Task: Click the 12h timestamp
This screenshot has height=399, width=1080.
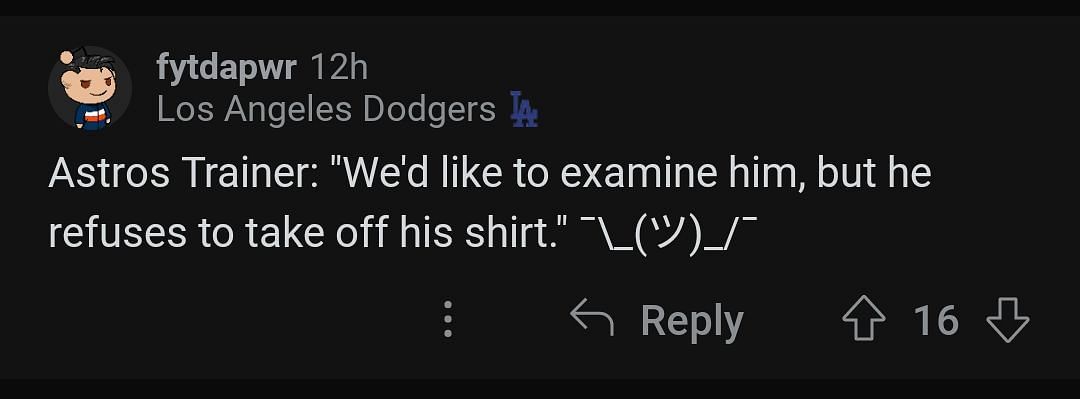Action: coord(340,68)
